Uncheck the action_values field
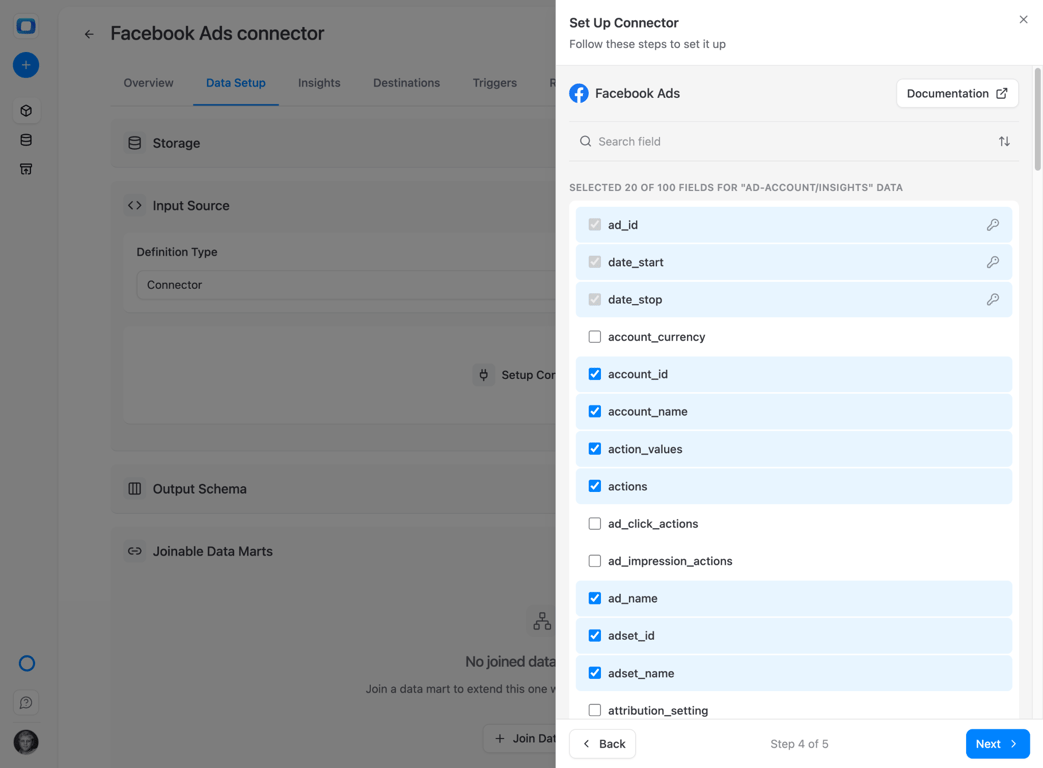Viewport: 1043px width, 768px height. click(x=595, y=449)
